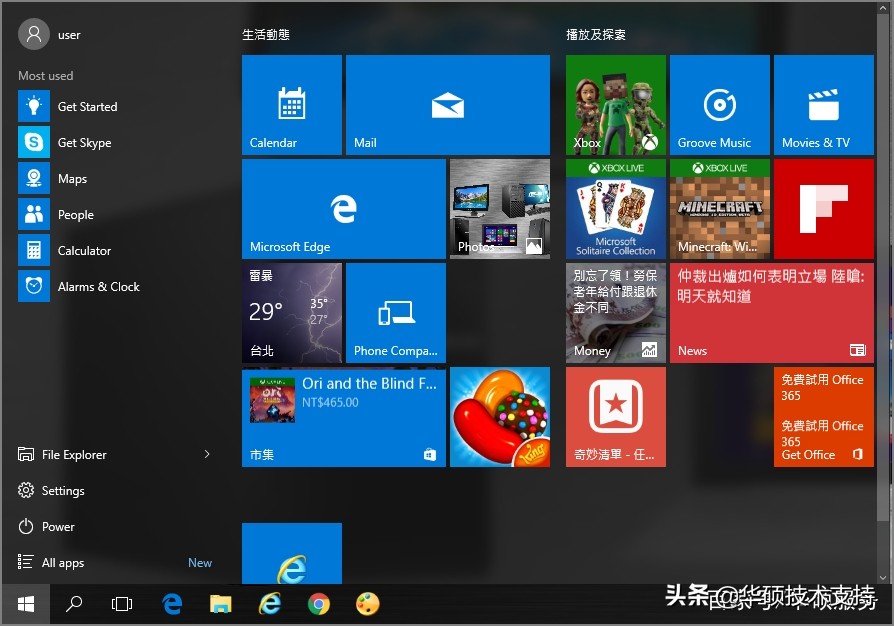Image resolution: width=894 pixels, height=626 pixels.
Task: Open Task View on the taskbar
Action: click(122, 604)
